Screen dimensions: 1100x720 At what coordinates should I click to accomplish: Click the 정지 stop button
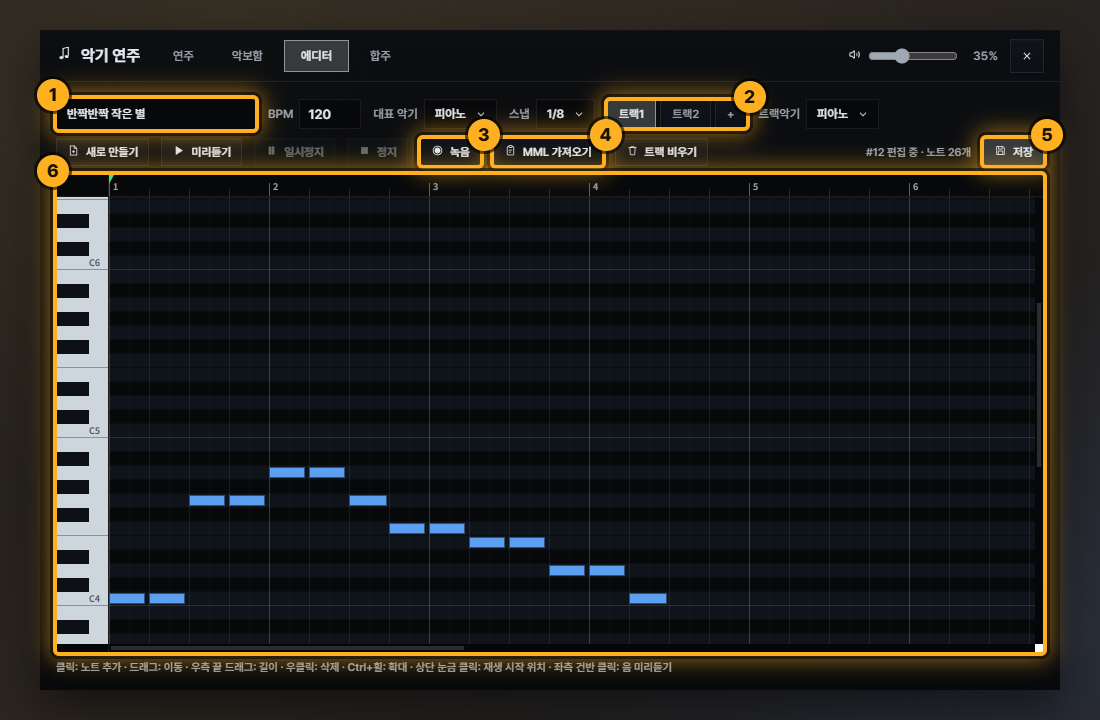point(377,152)
